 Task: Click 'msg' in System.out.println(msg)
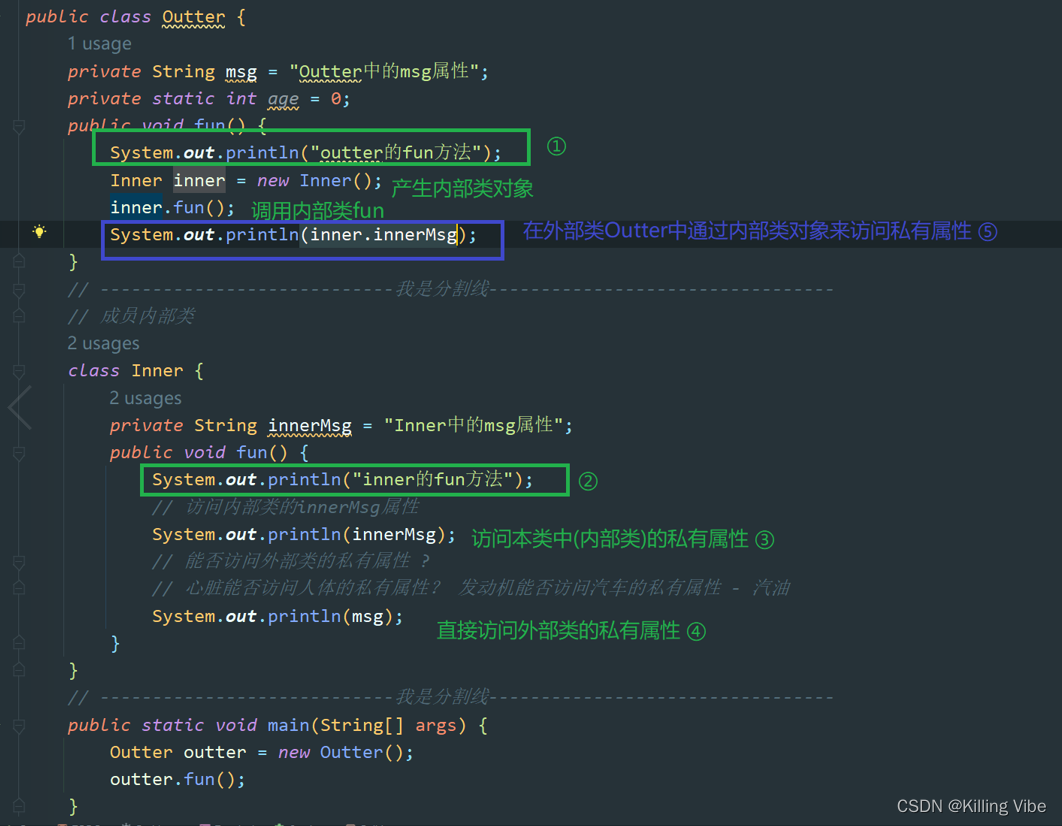[x=368, y=617]
